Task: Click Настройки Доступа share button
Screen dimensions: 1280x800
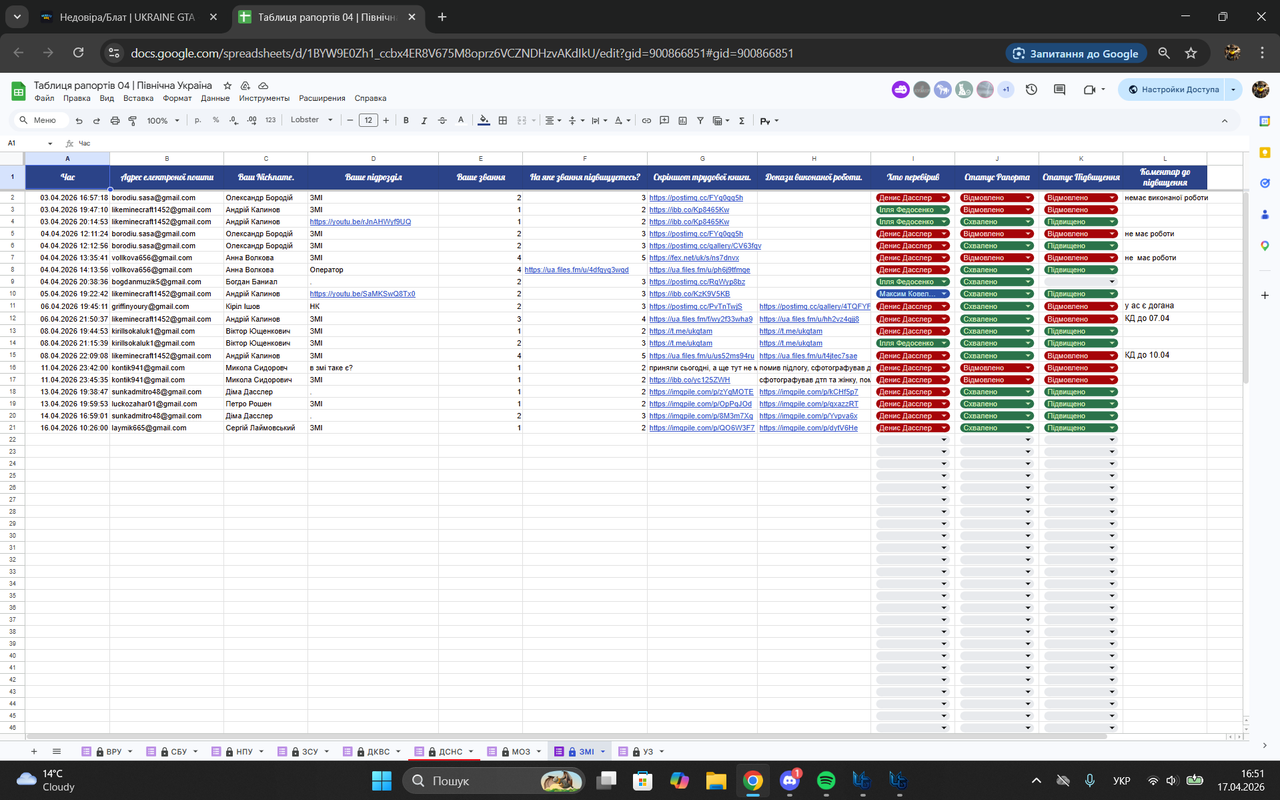Action: 1172,89
